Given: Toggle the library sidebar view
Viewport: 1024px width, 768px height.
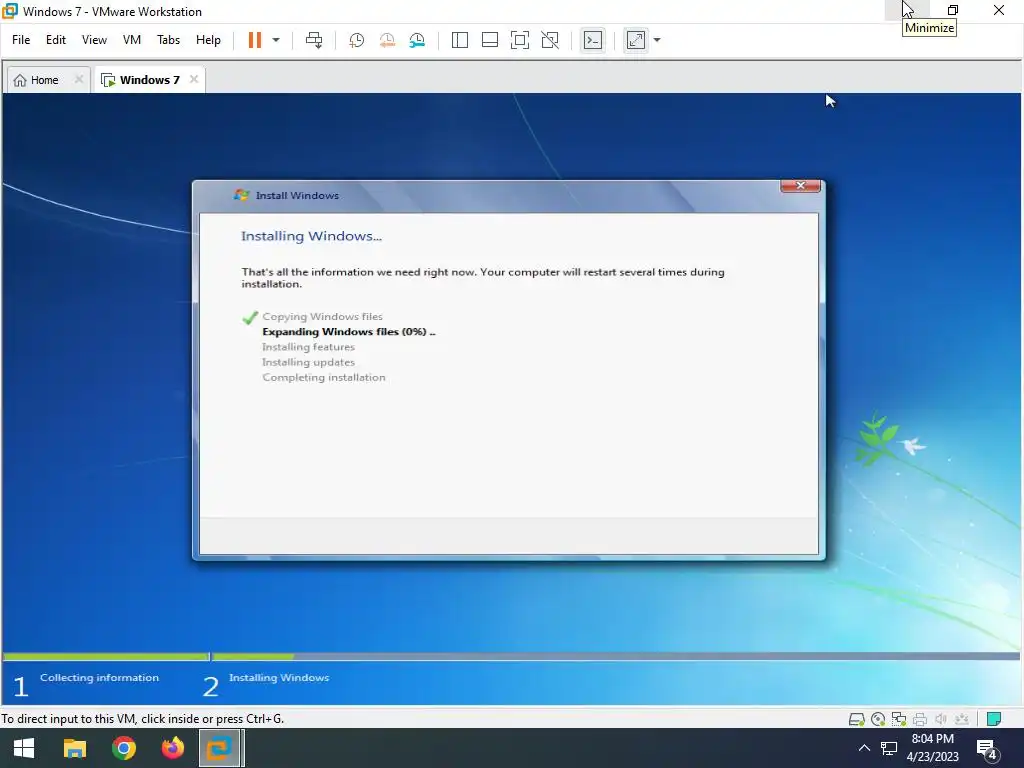Looking at the screenshot, I should [x=460, y=40].
